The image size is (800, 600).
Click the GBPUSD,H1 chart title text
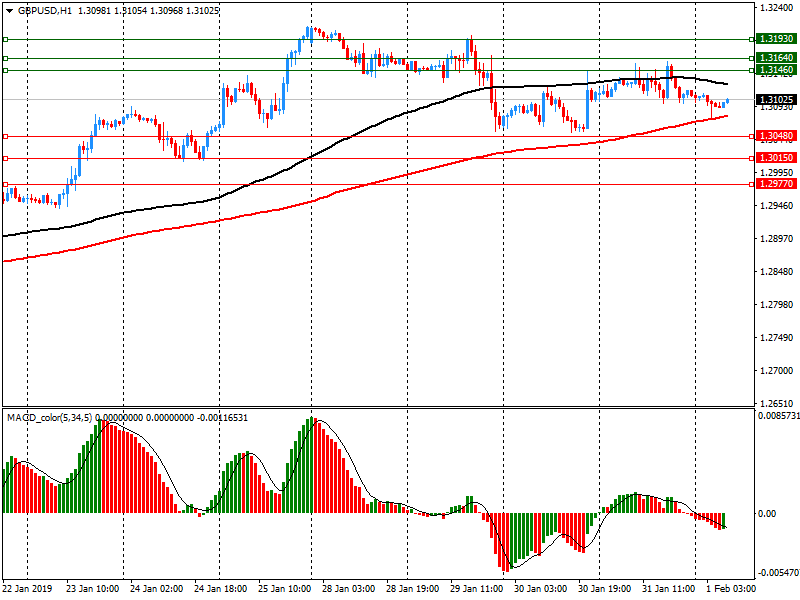click(45, 10)
